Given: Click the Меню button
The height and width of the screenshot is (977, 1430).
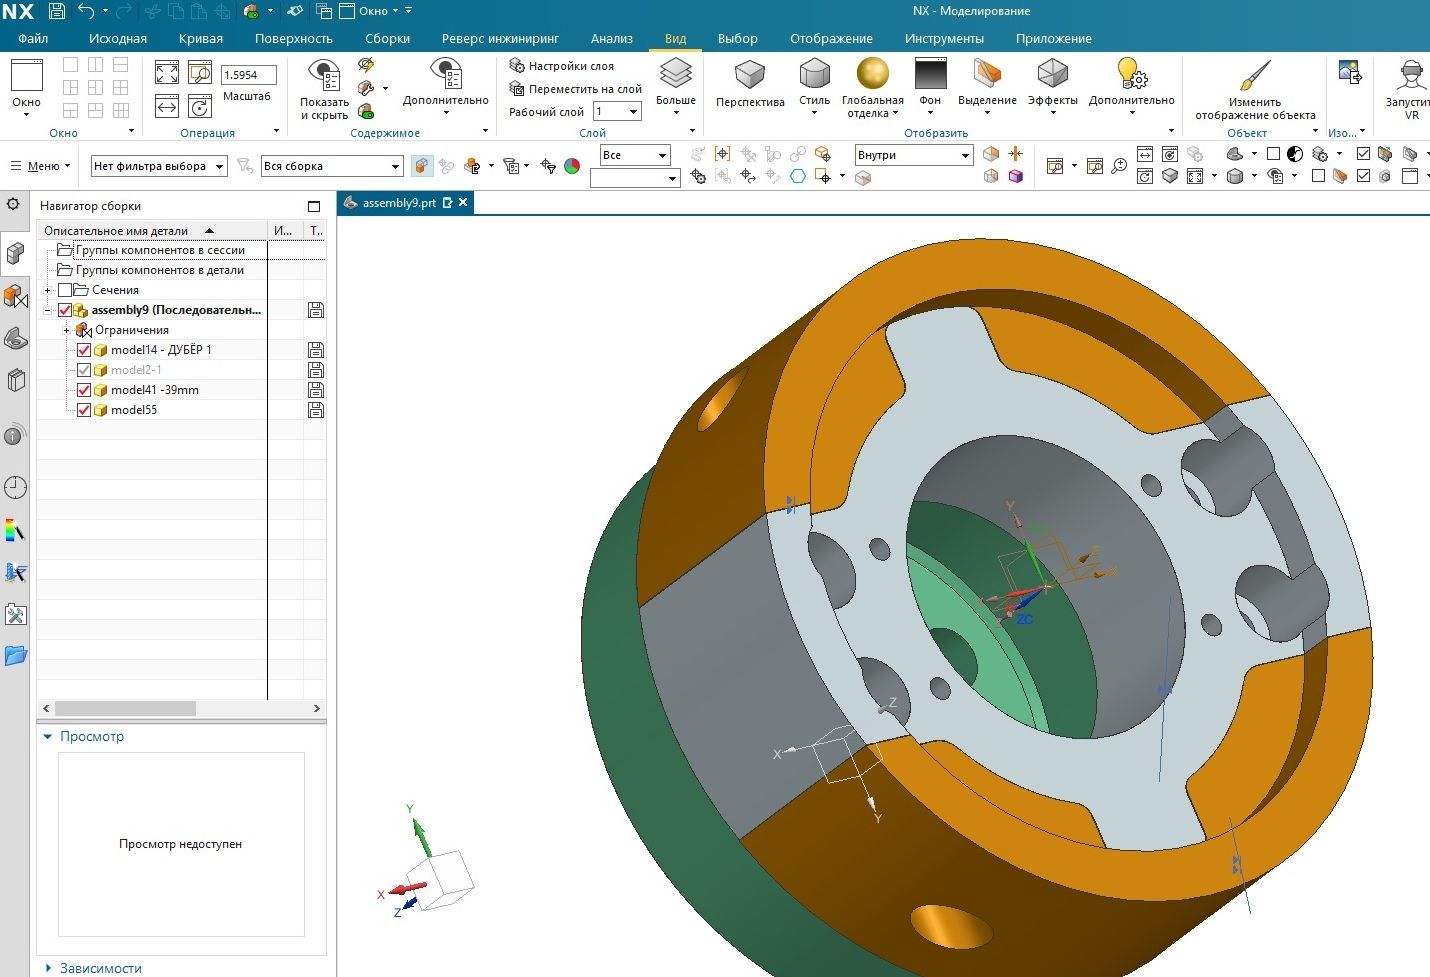Looking at the screenshot, I should (40, 166).
